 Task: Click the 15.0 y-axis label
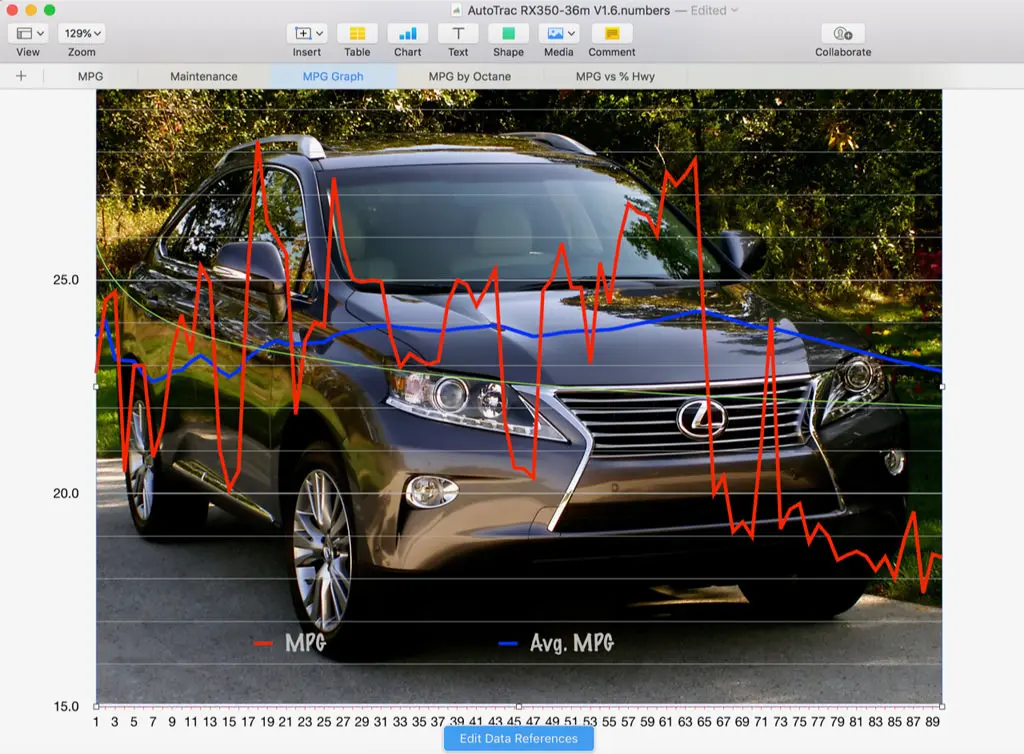pos(66,706)
